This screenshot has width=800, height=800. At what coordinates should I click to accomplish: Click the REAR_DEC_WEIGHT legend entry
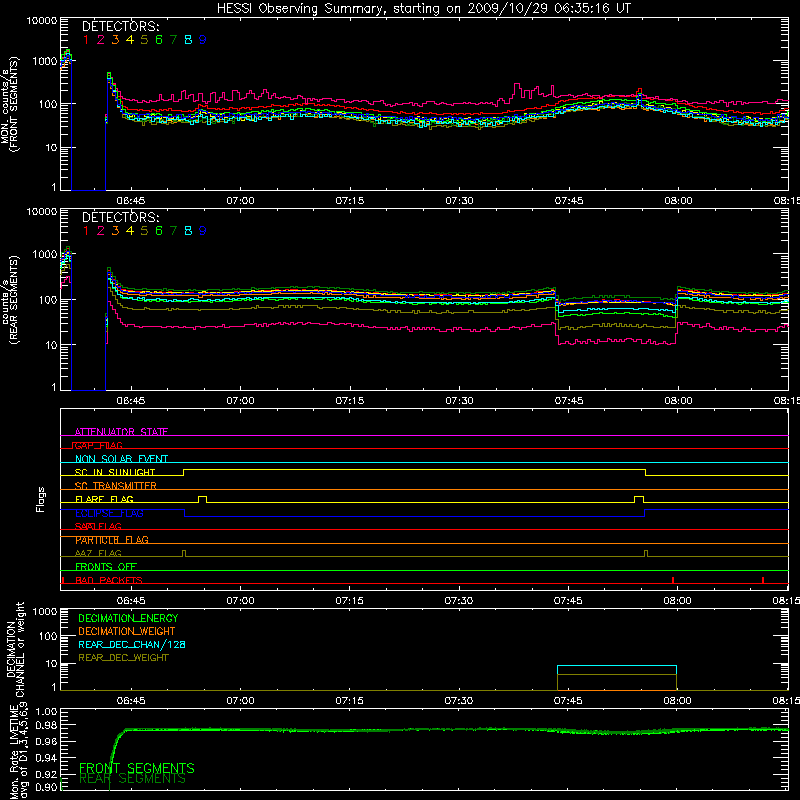coord(123,658)
